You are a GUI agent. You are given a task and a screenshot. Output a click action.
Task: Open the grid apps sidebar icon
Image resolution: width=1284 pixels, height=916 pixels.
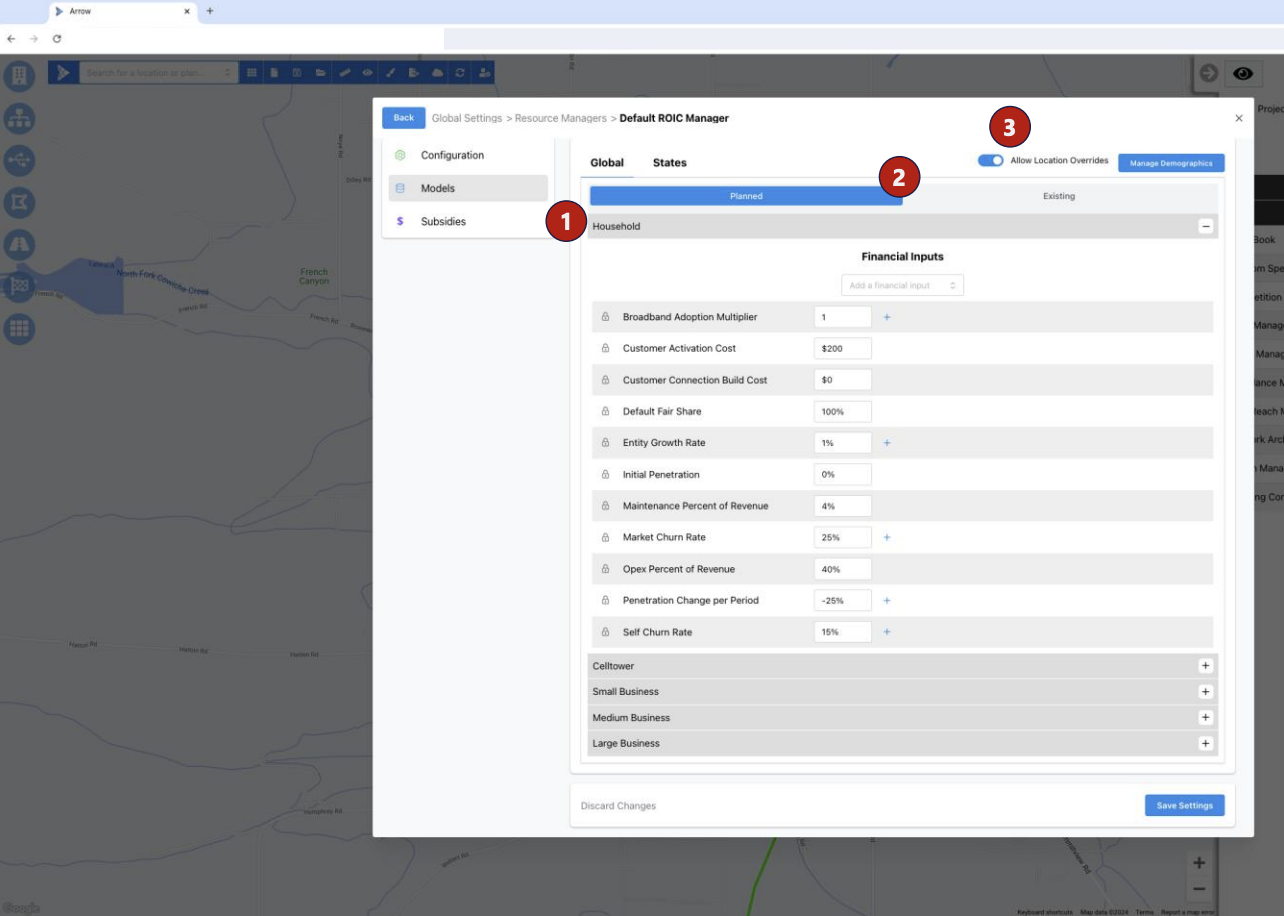tap(20, 328)
